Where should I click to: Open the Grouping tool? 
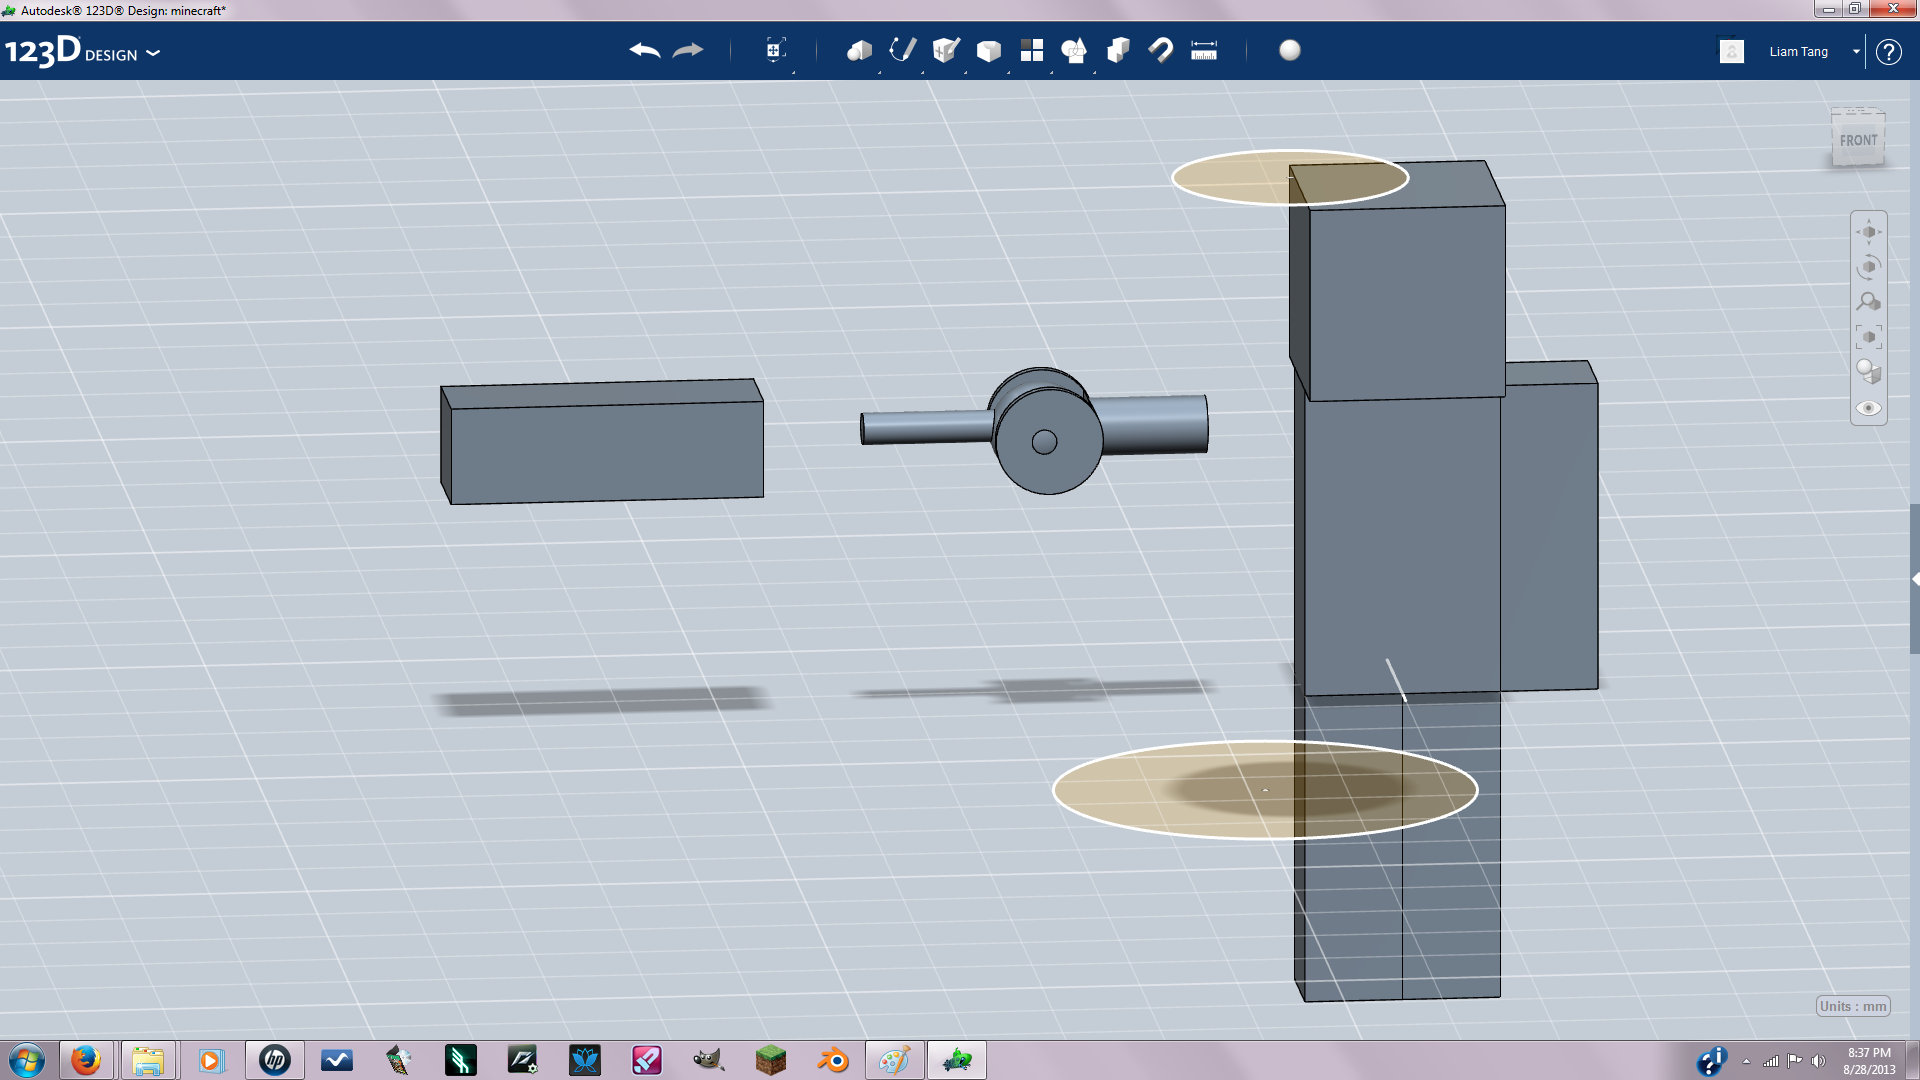coord(1075,50)
